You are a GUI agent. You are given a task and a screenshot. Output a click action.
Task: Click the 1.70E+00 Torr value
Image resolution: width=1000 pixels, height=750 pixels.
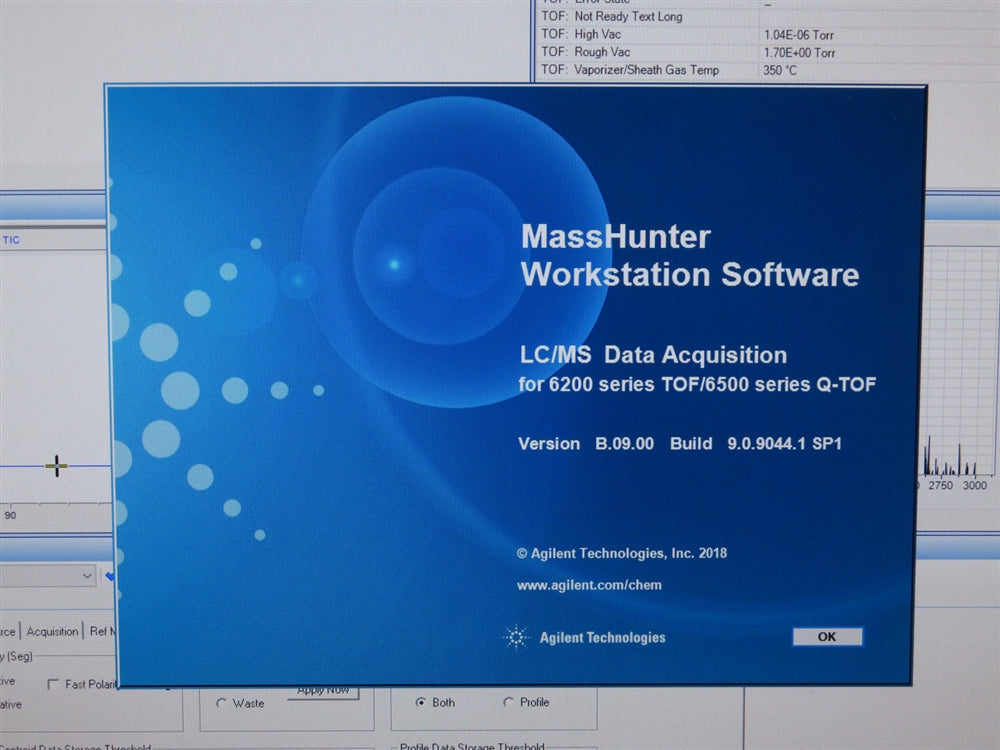click(x=800, y=53)
